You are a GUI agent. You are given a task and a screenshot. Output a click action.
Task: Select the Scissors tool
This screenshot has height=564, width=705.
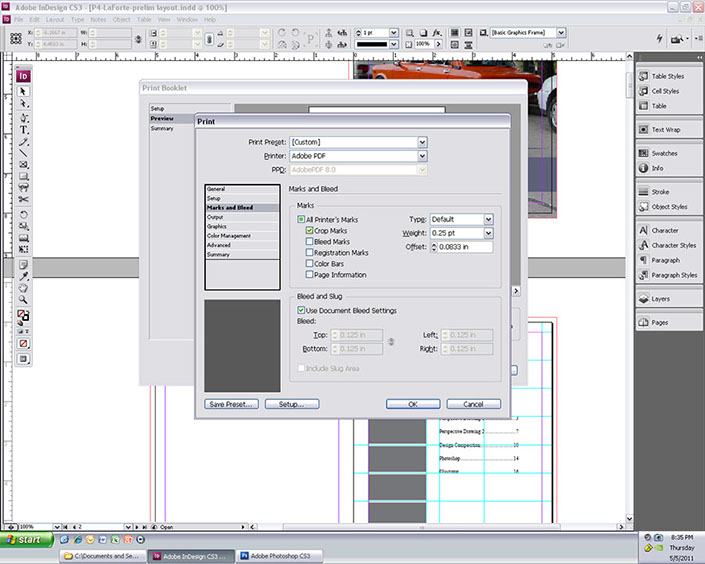click(x=23, y=199)
